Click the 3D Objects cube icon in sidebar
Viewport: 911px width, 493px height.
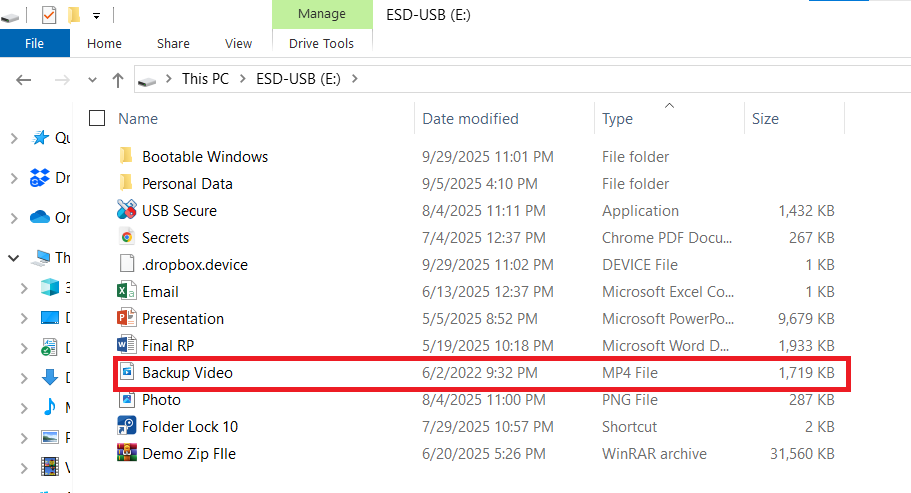(50, 287)
